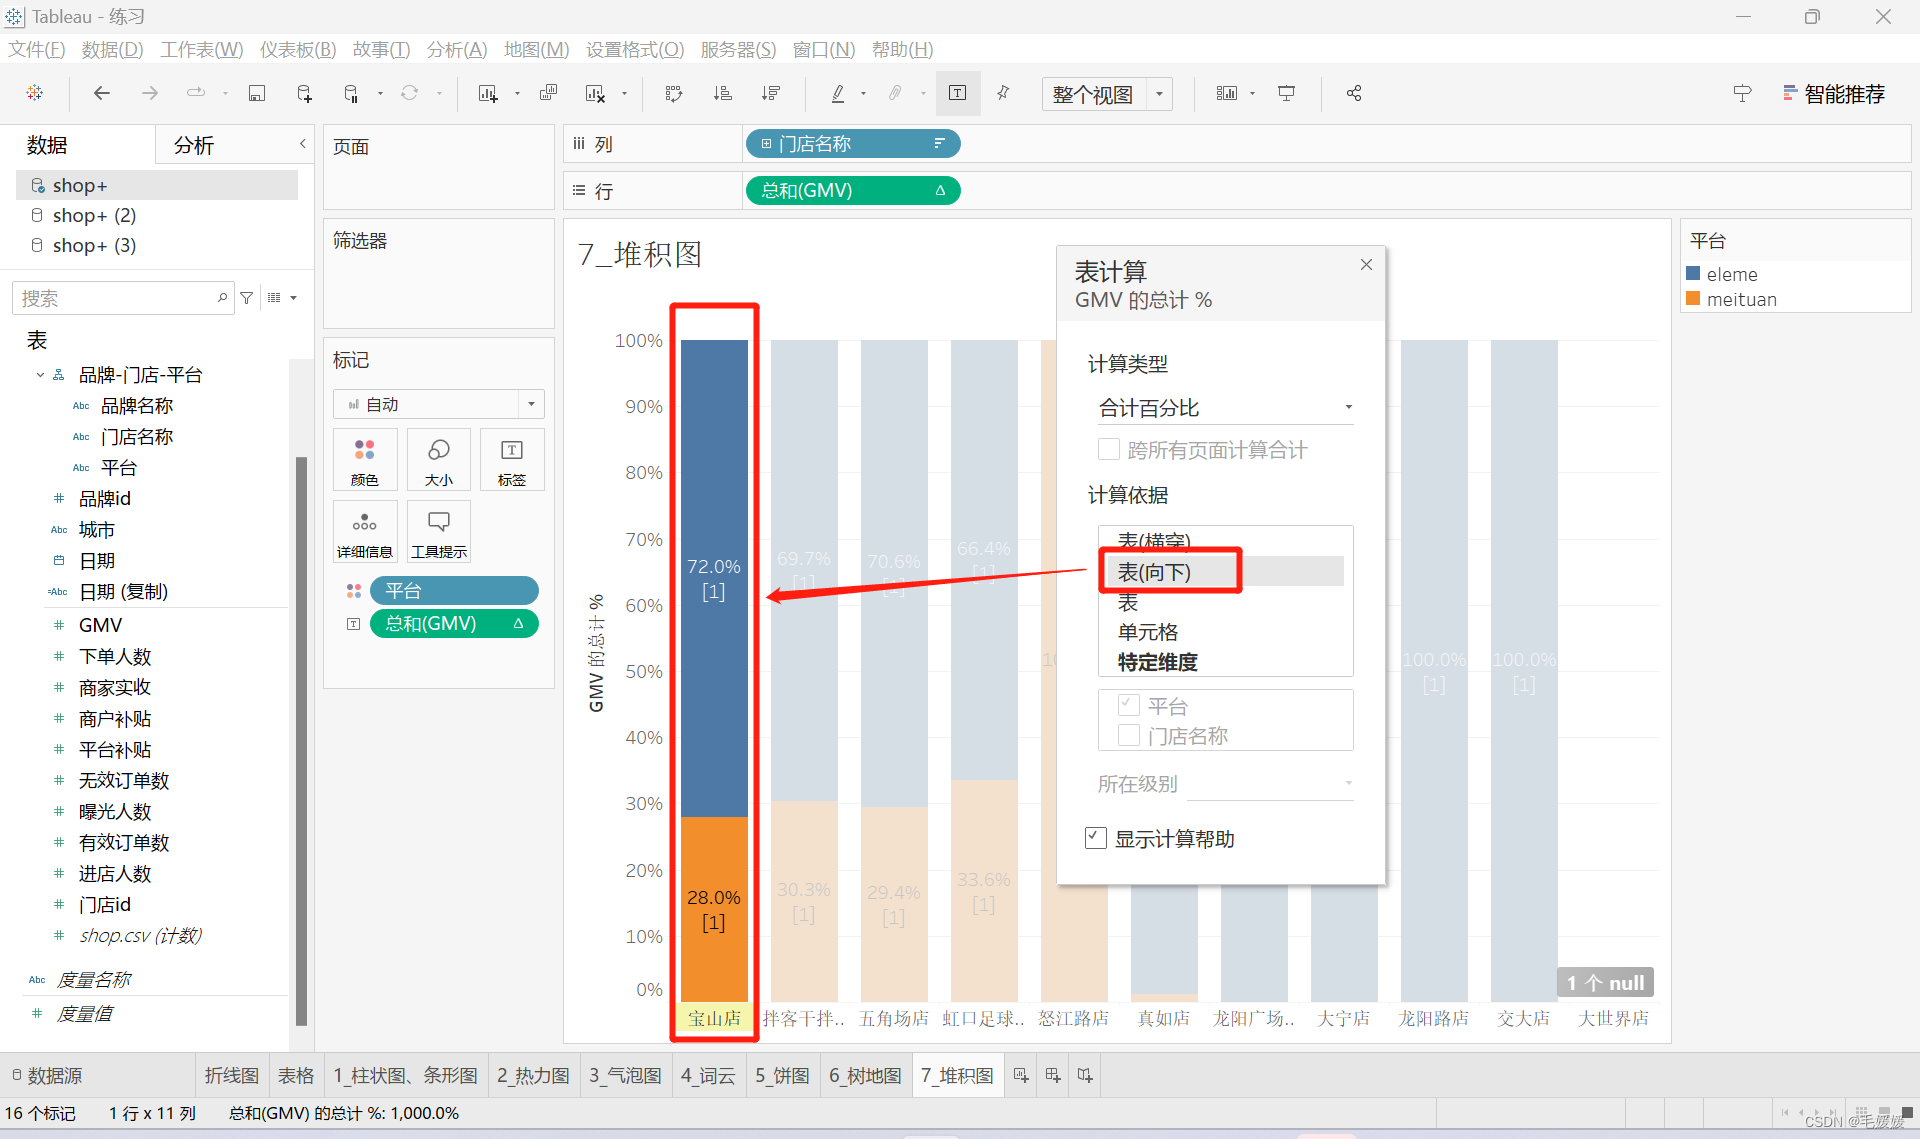
Task: Click the 门店名称 pill on columns shelf
Action: tap(853, 144)
